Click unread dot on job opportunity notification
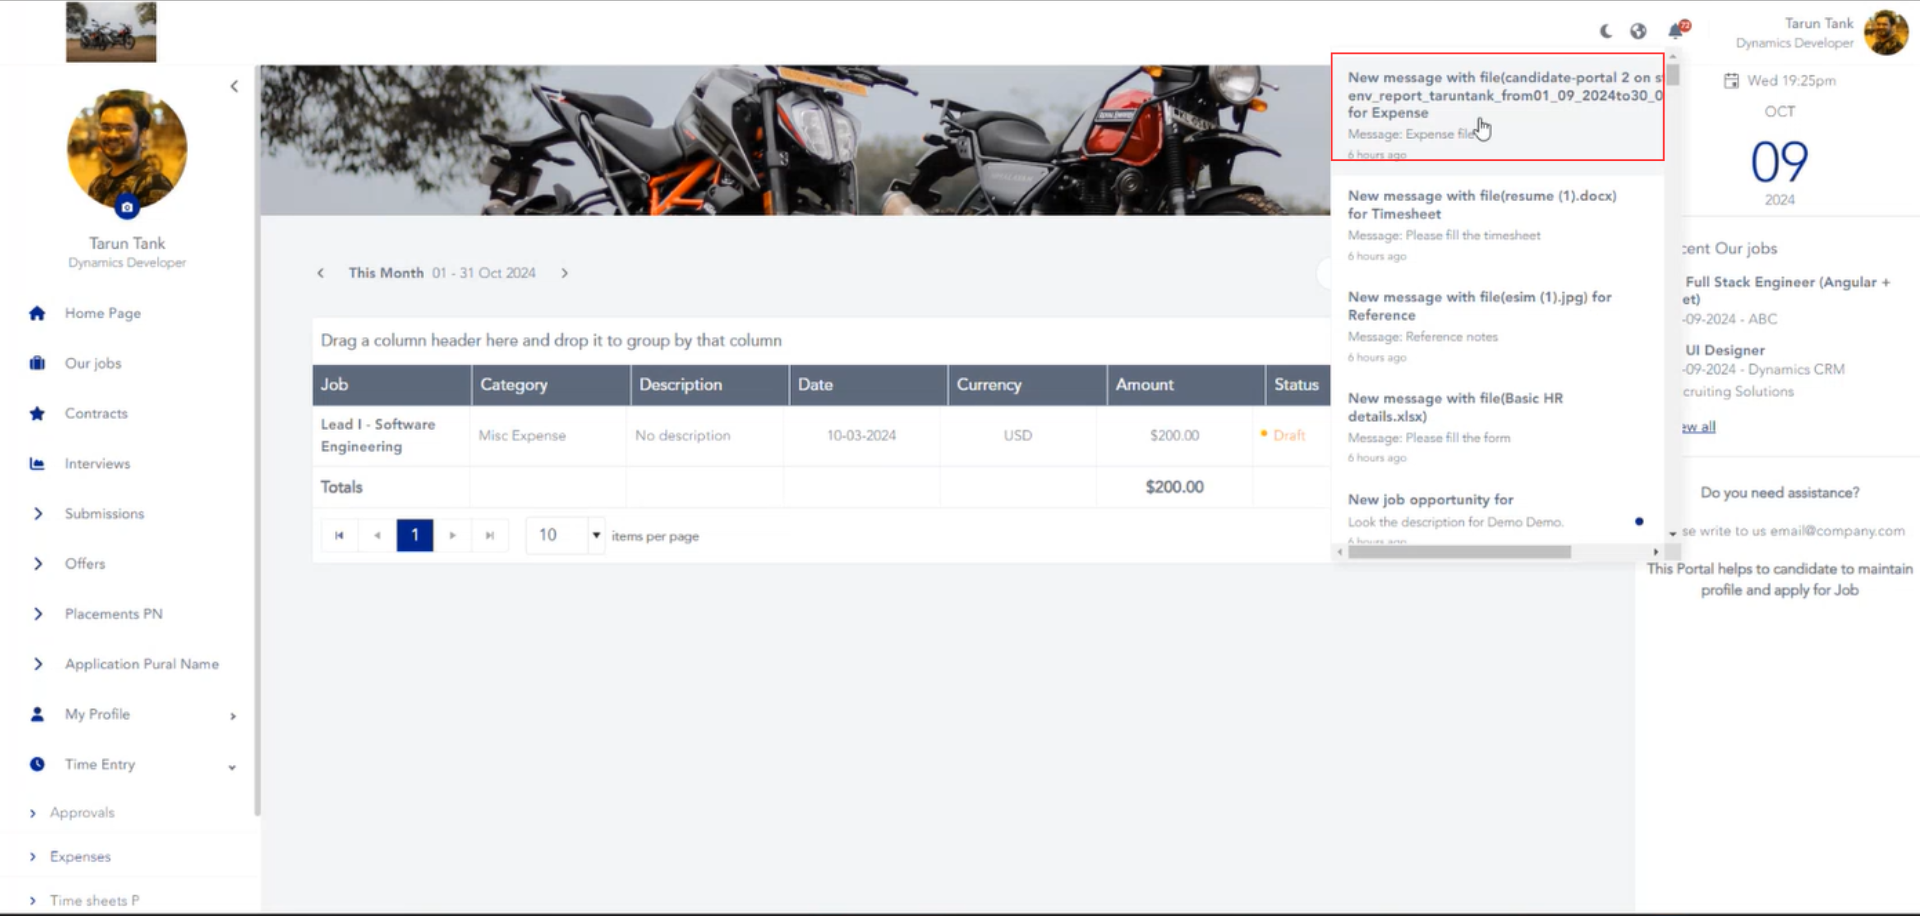 pos(1639,522)
